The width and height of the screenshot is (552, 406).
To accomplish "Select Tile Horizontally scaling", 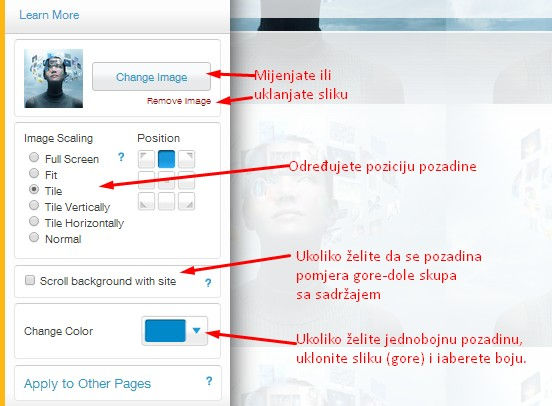I will pos(34,221).
